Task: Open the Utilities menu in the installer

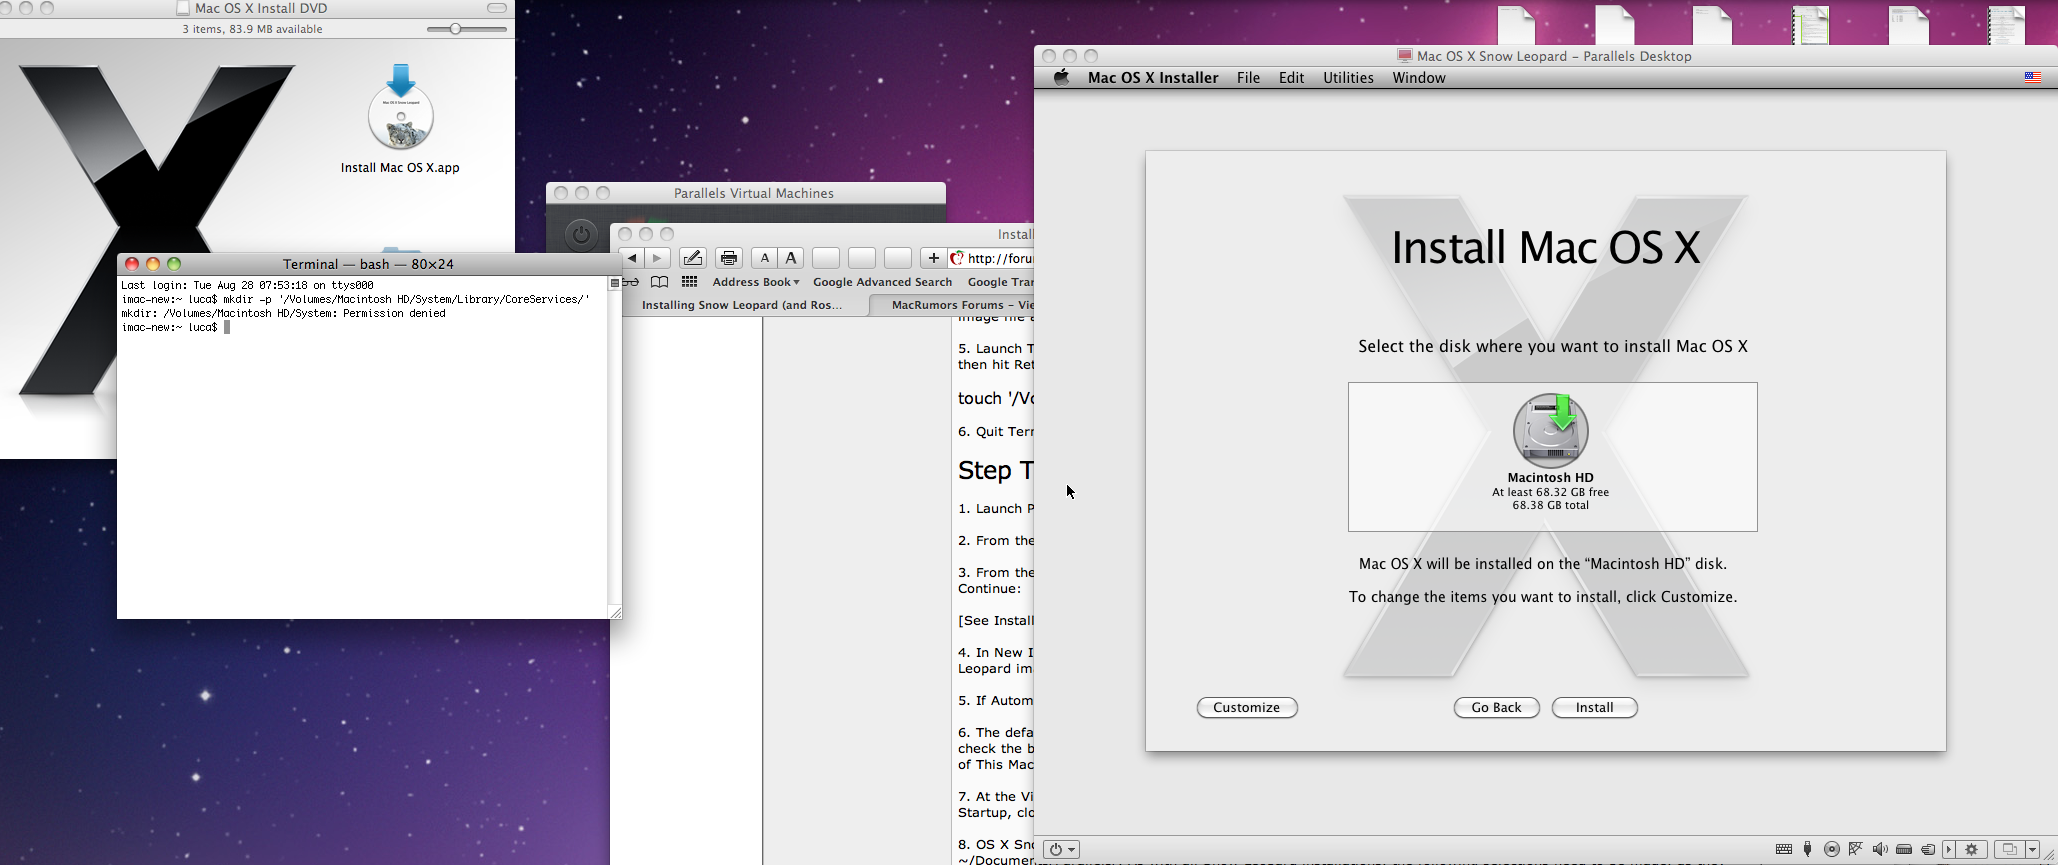Action: click(1348, 78)
